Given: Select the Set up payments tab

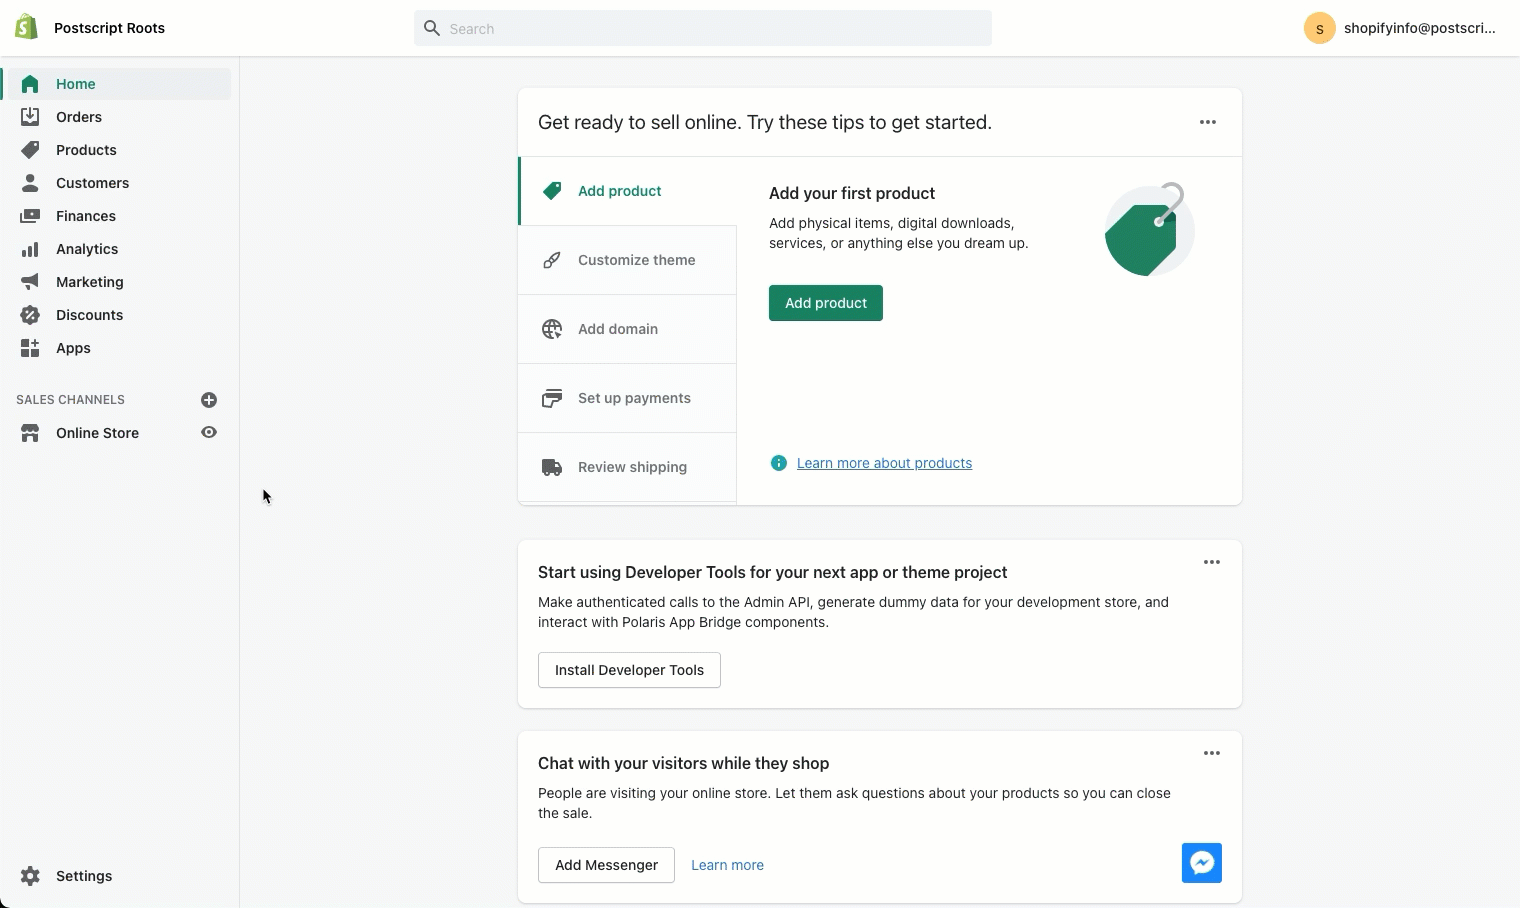Looking at the screenshot, I should 627,398.
